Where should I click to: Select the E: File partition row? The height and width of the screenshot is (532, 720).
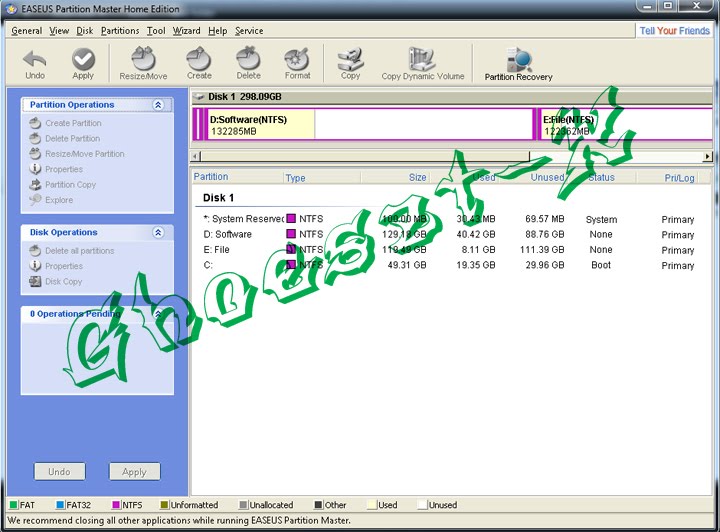click(x=449, y=250)
